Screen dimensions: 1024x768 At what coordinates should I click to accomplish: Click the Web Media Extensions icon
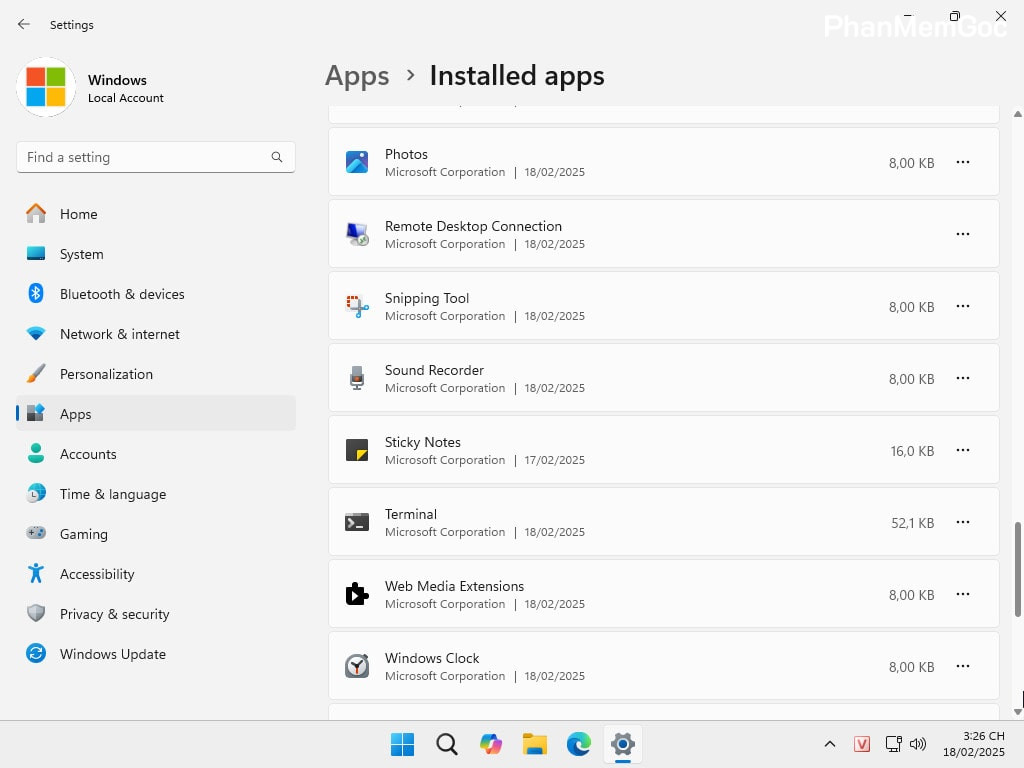[357, 594]
